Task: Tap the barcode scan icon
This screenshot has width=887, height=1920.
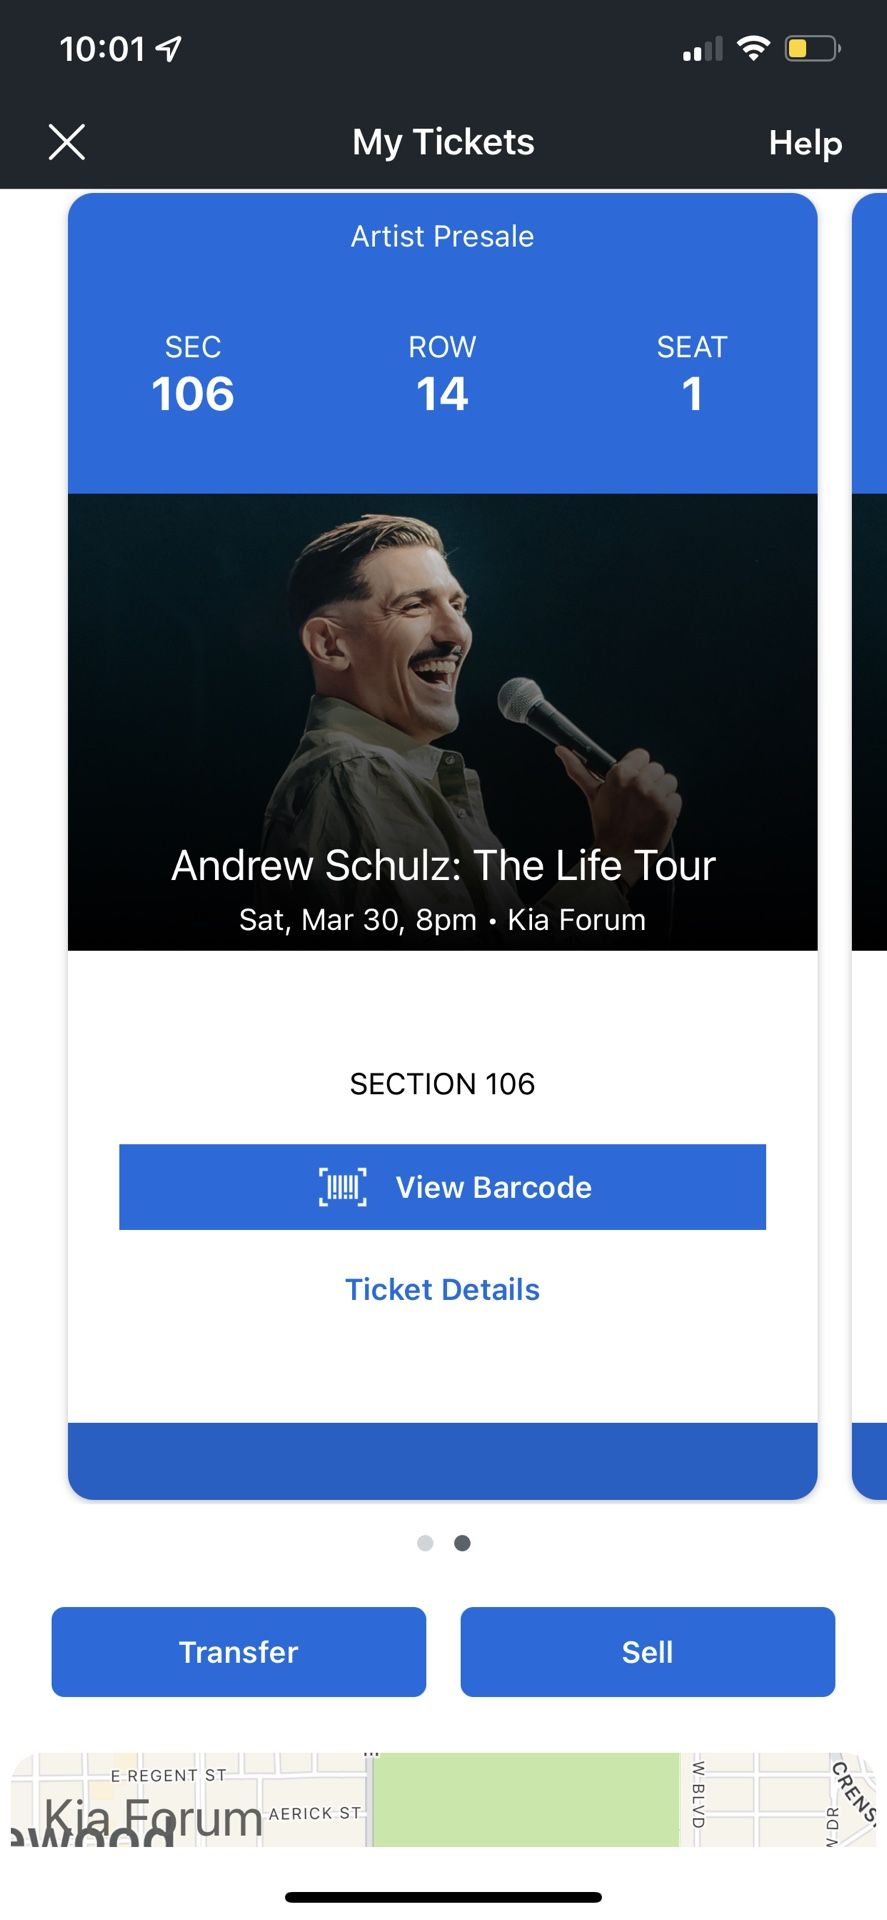Action: point(343,1187)
